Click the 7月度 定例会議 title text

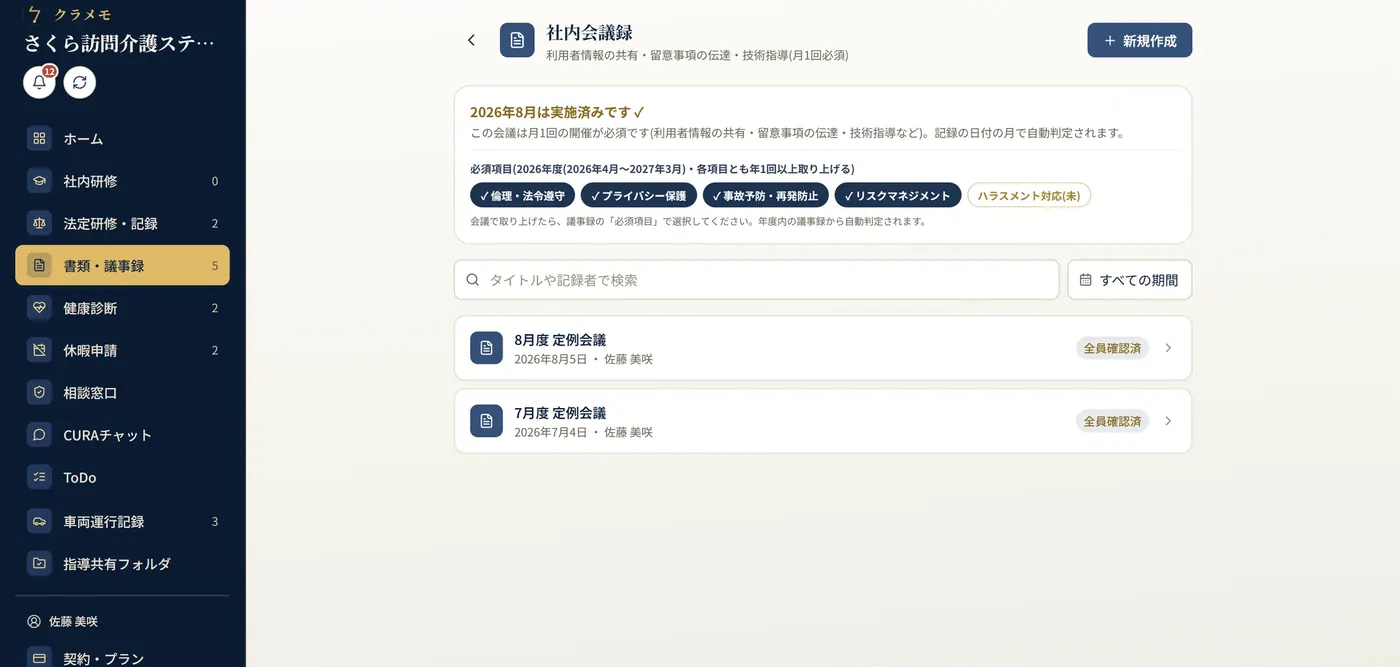(560, 413)
